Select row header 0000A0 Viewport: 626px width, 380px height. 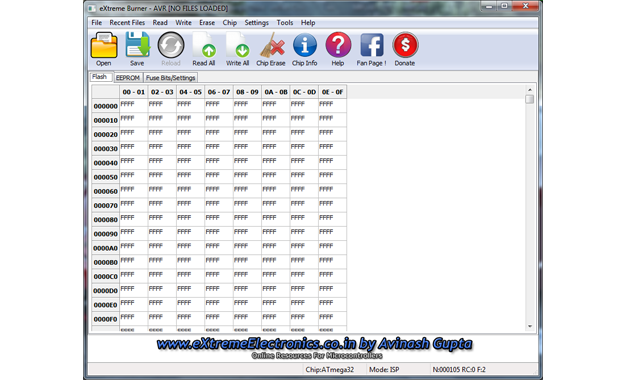coord(105,248)
